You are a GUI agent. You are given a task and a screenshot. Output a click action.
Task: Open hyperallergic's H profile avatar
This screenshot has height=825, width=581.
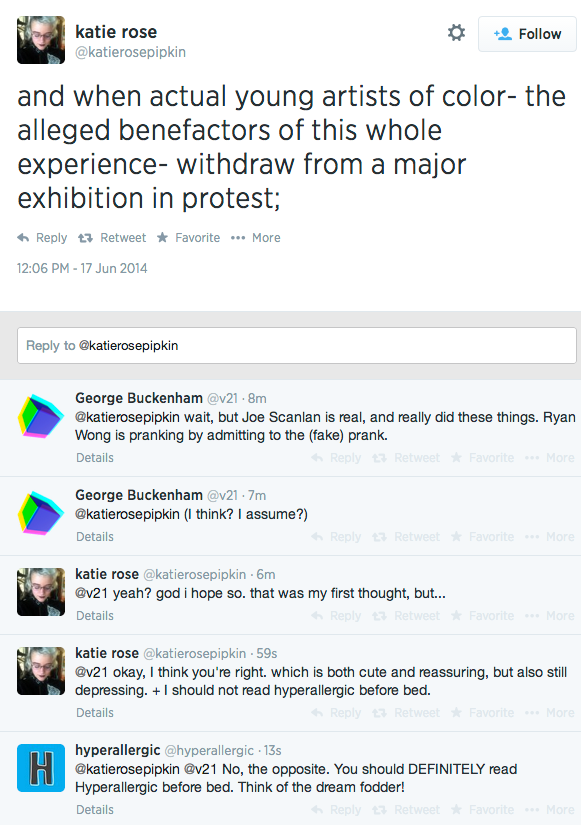pos(40,764)
